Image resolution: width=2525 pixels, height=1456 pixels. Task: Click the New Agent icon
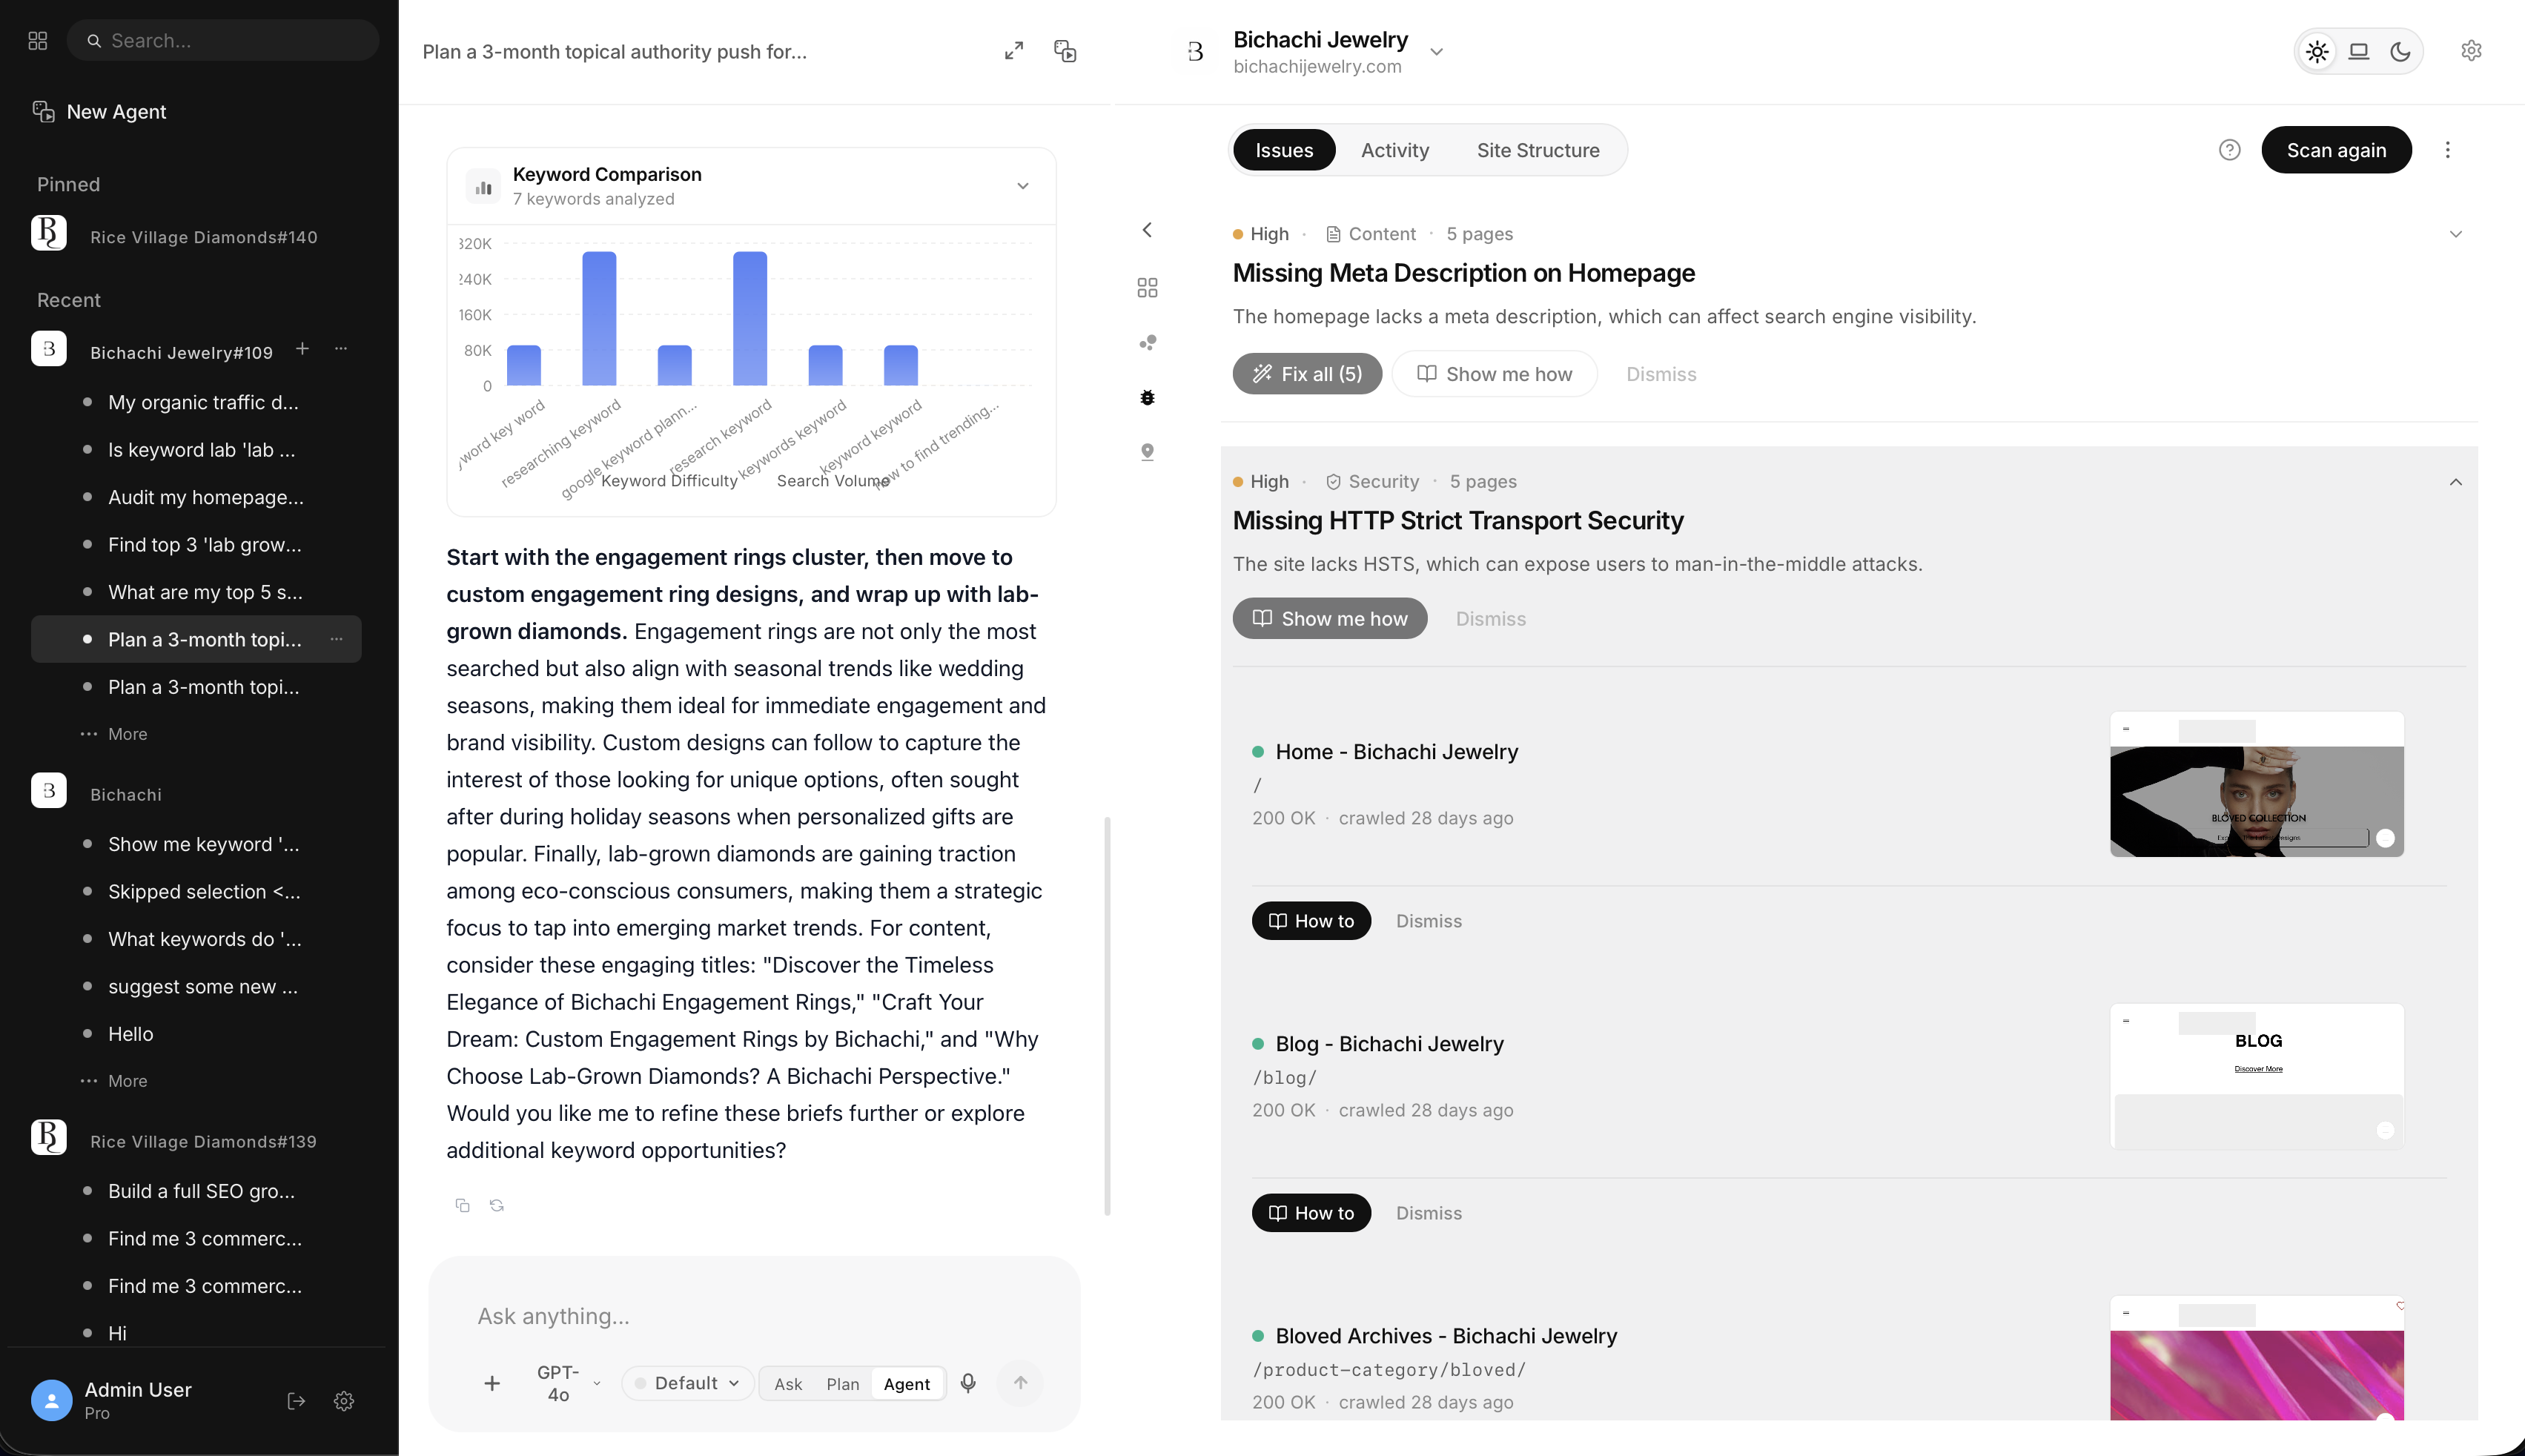pyautogui.click(x=43, y=111)
